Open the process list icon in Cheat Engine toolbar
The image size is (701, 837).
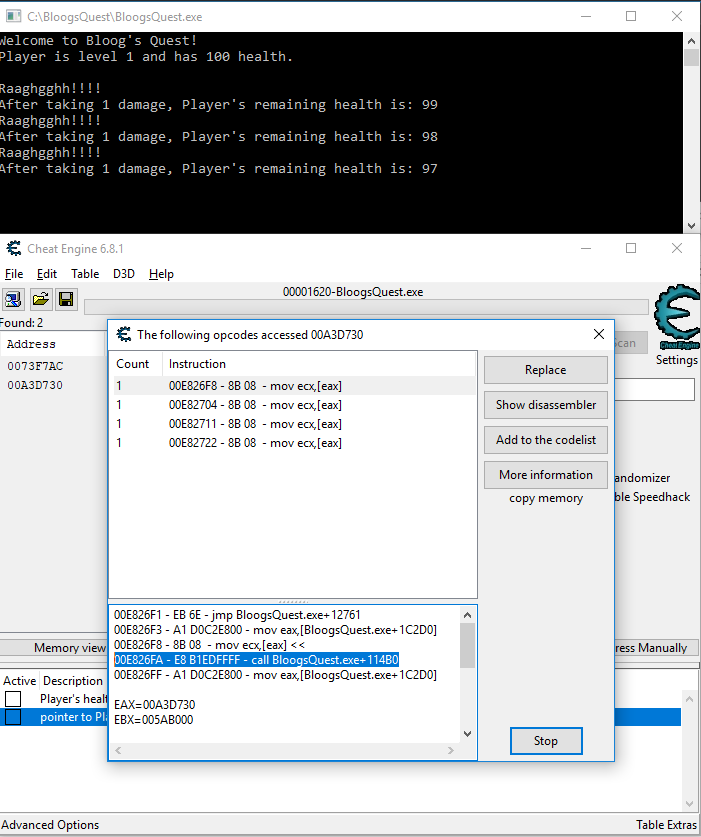pyautogui.click(x=13, y=299)
